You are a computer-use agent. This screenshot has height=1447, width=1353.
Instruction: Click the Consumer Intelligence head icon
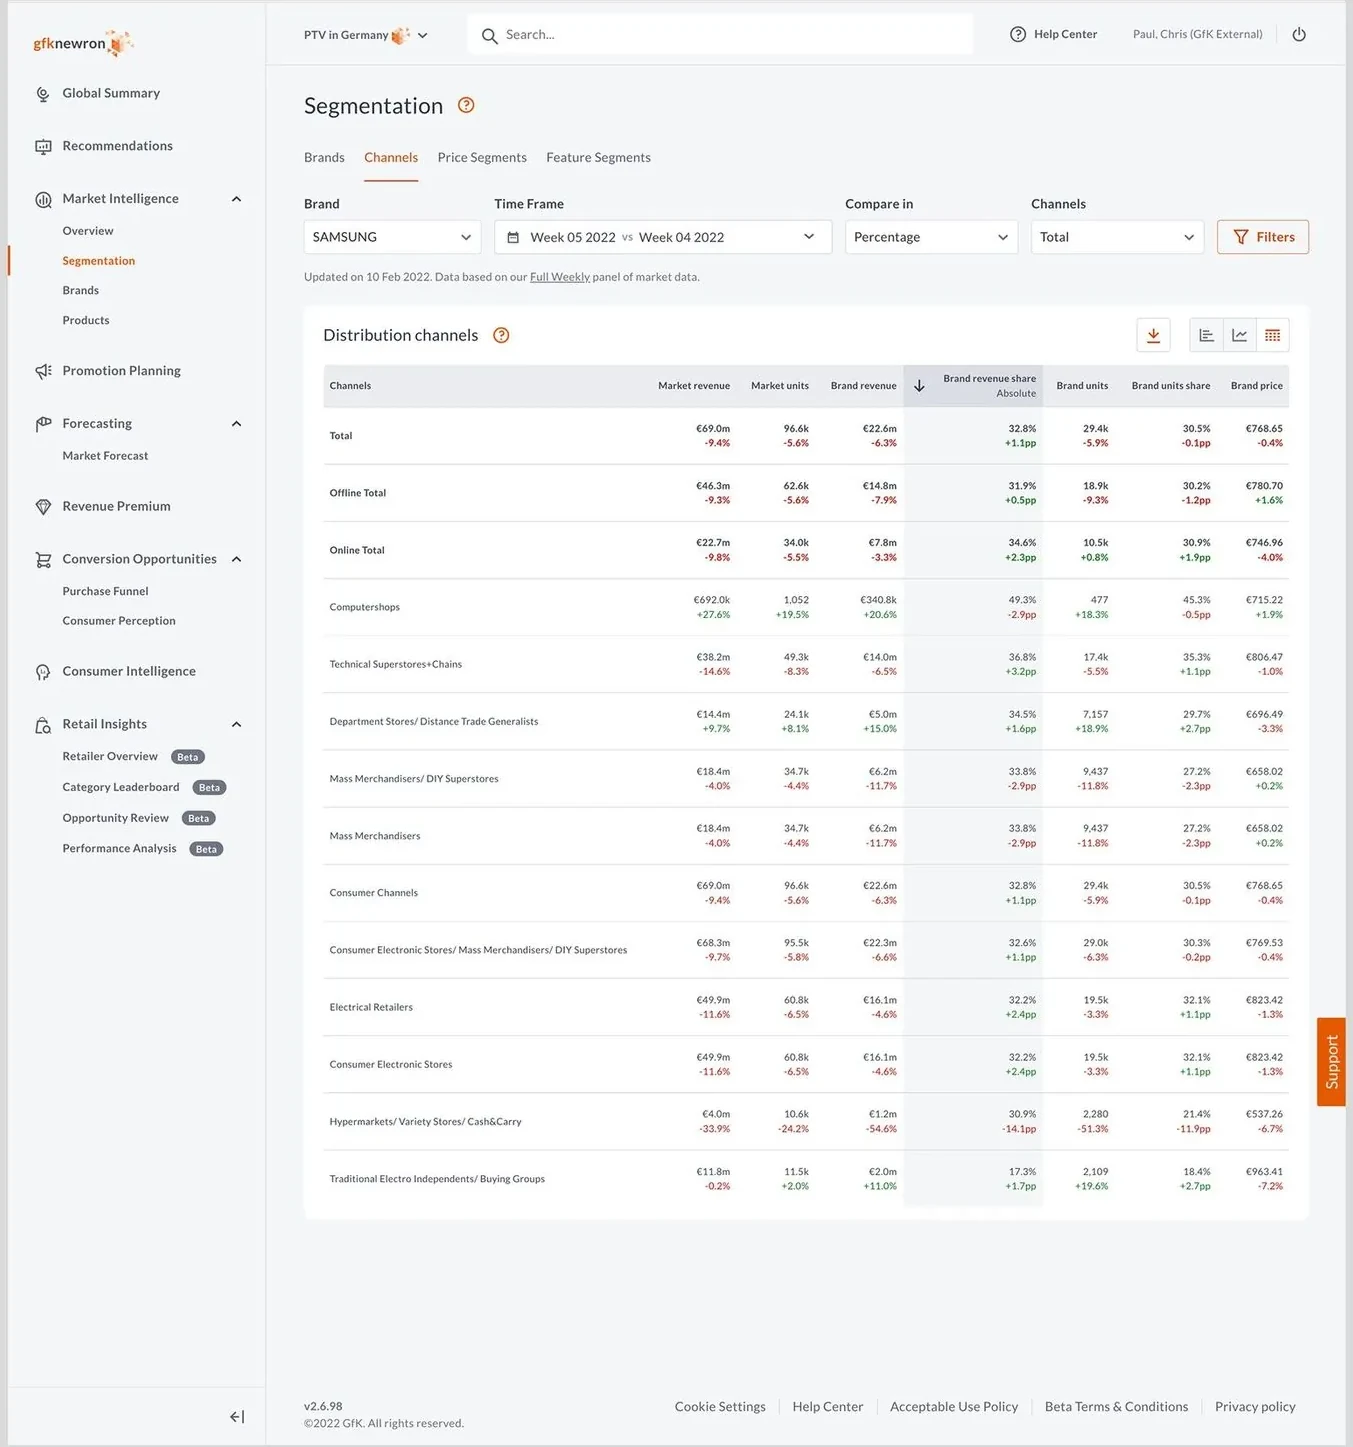[x=43, y=672]
